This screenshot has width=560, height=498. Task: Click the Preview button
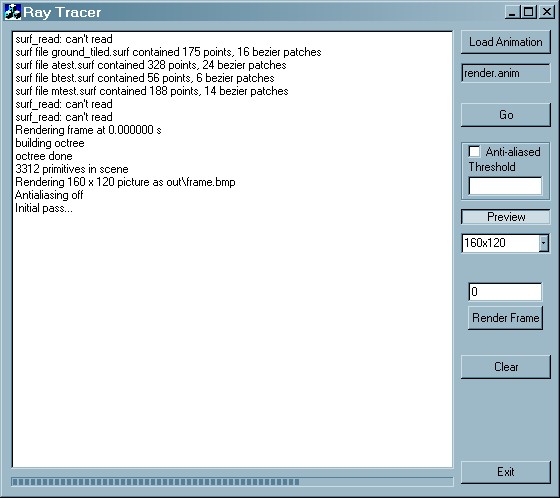(506, 217)
